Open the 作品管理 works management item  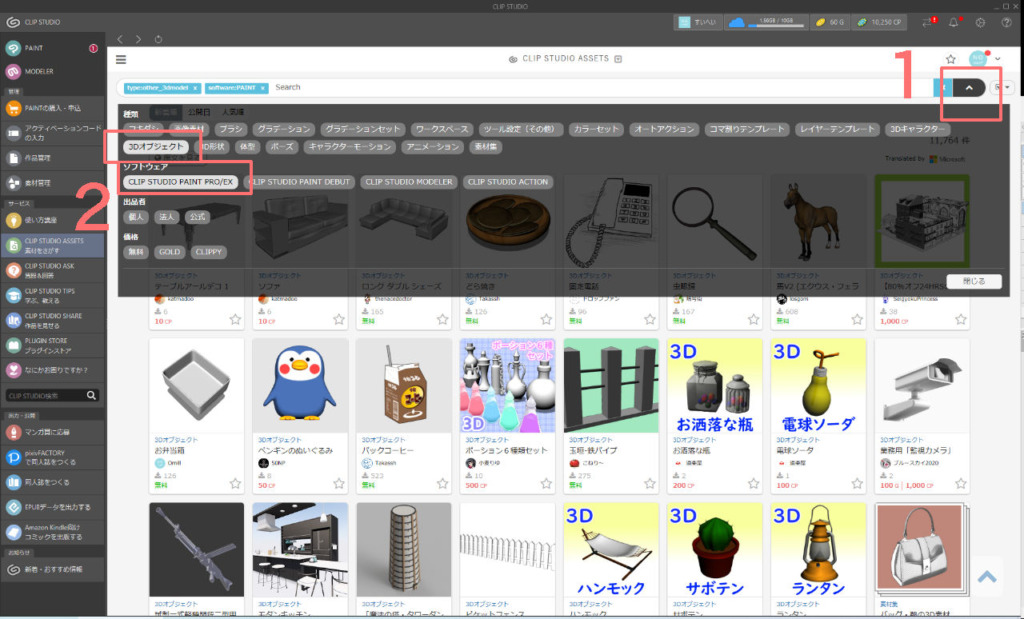[52, 158]
